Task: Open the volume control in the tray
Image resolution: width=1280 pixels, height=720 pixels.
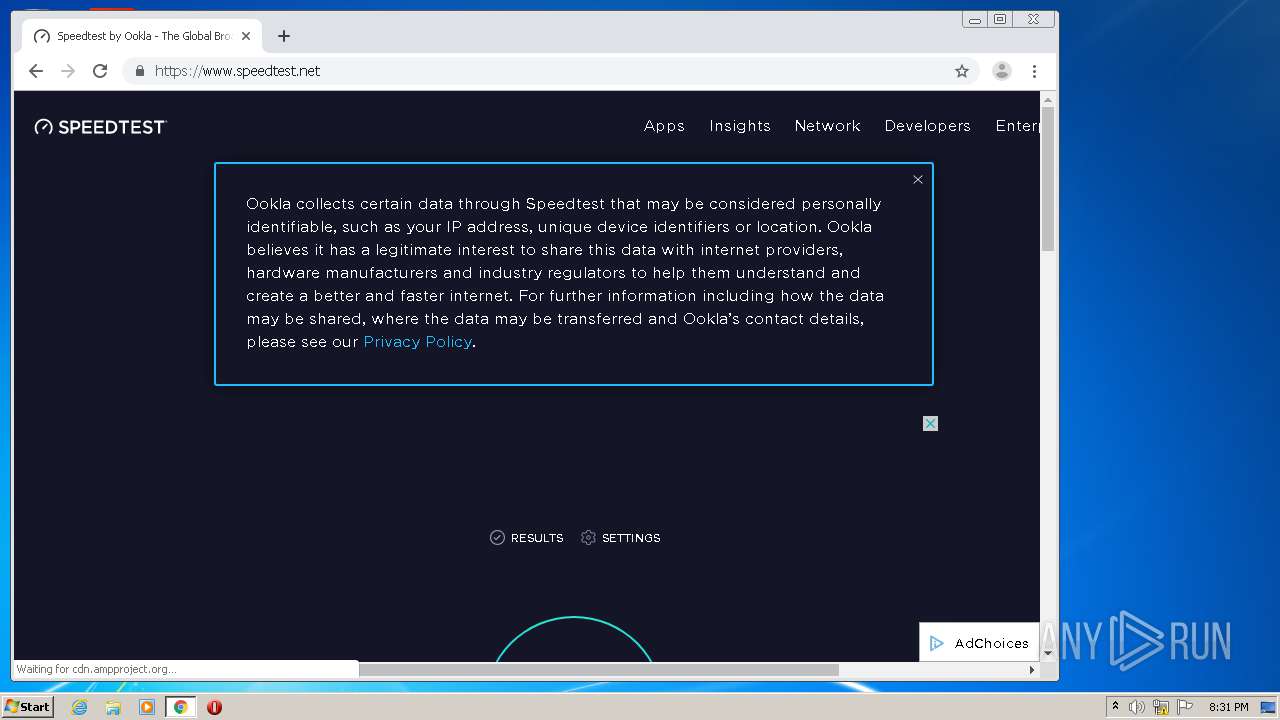Action: [1137, 707]
